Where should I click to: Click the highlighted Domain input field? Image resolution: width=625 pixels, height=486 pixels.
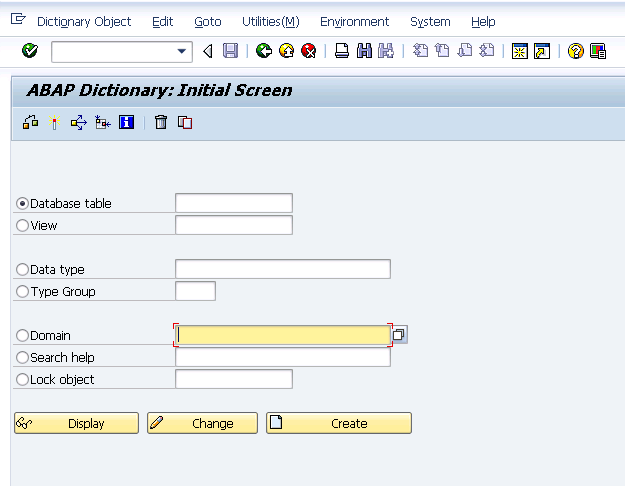283,335
